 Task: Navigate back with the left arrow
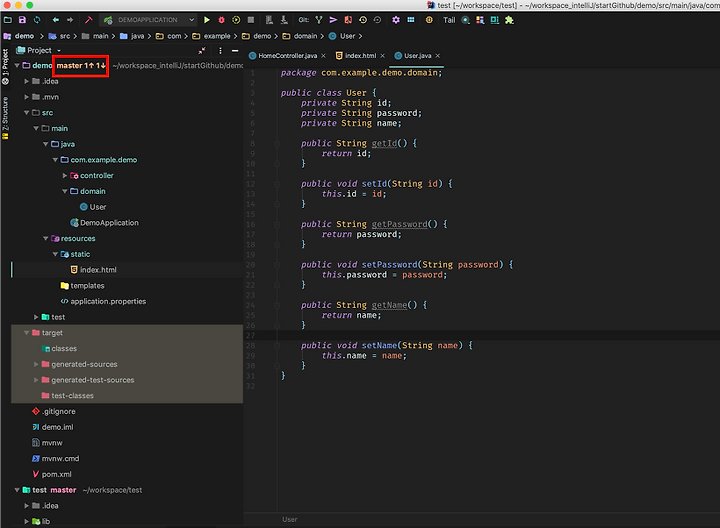click(x=56, y=20)
